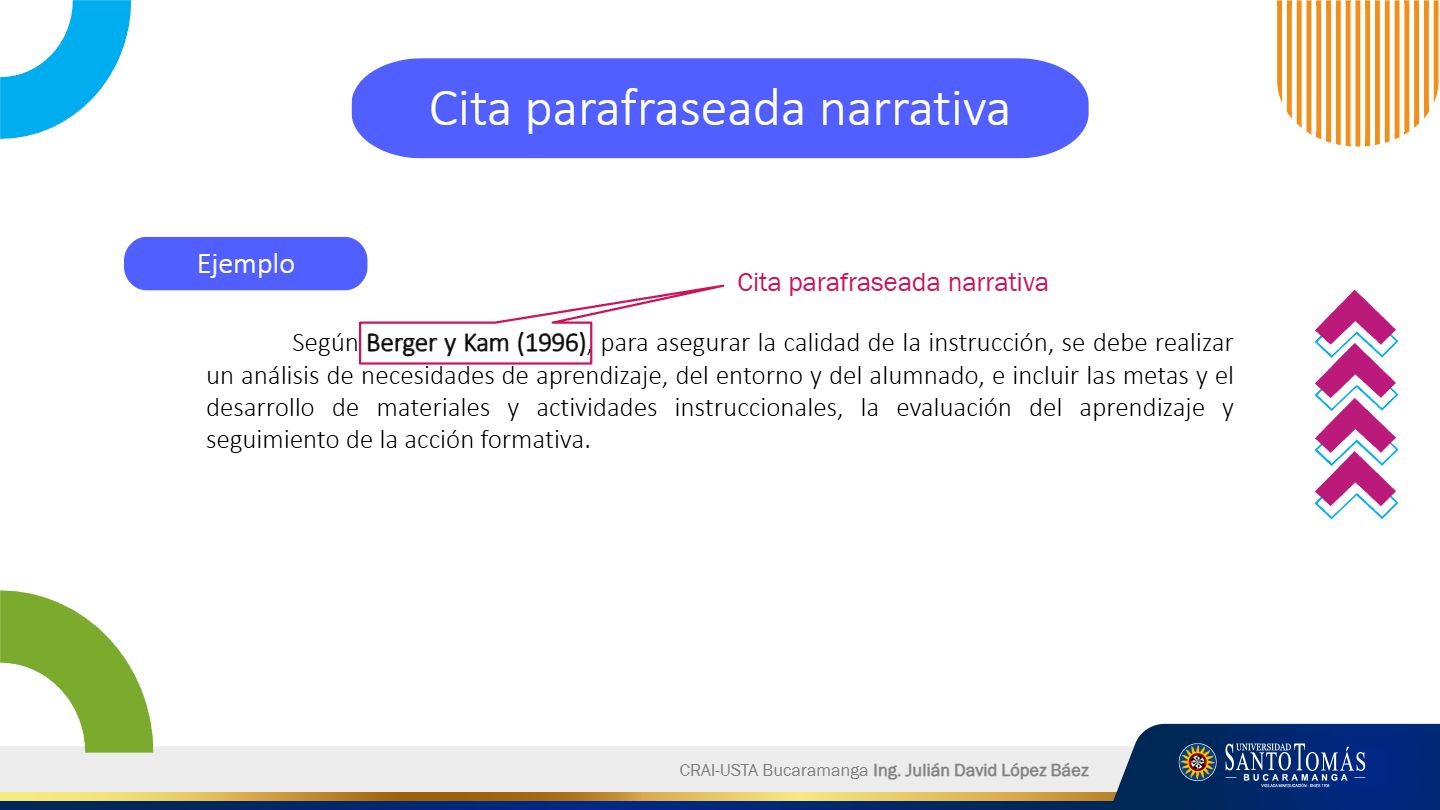Click the Santo Tomás sun emblem

click(x=1196, y=762)
